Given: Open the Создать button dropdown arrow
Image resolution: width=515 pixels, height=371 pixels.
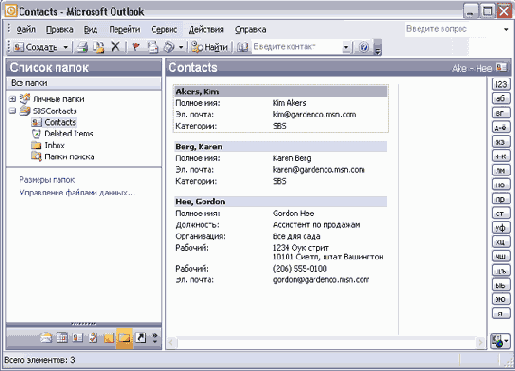Looking at the screenshot, I should pyautogui.click(x=66, y=47).
